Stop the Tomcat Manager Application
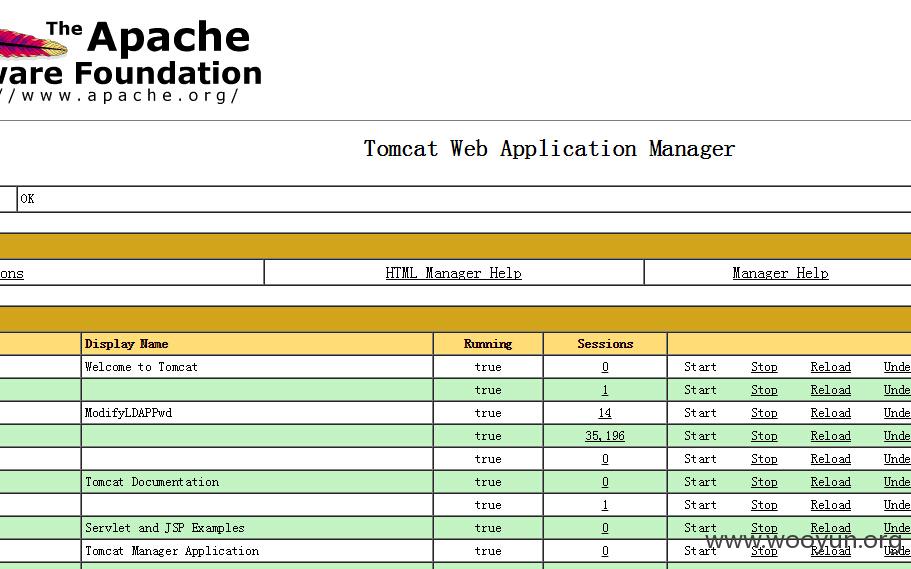This screenshot has width=911, height=569. coord(764,551)
